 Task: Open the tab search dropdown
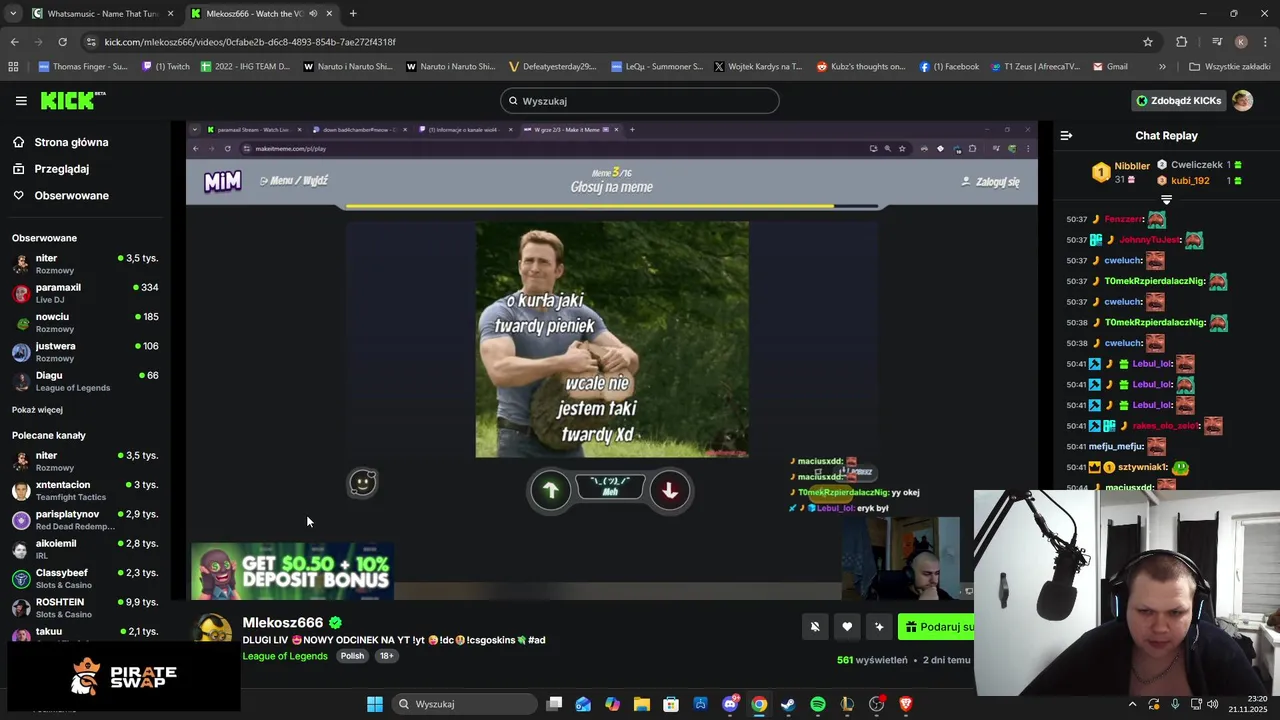pyautogui.click(x=12, y=14)
